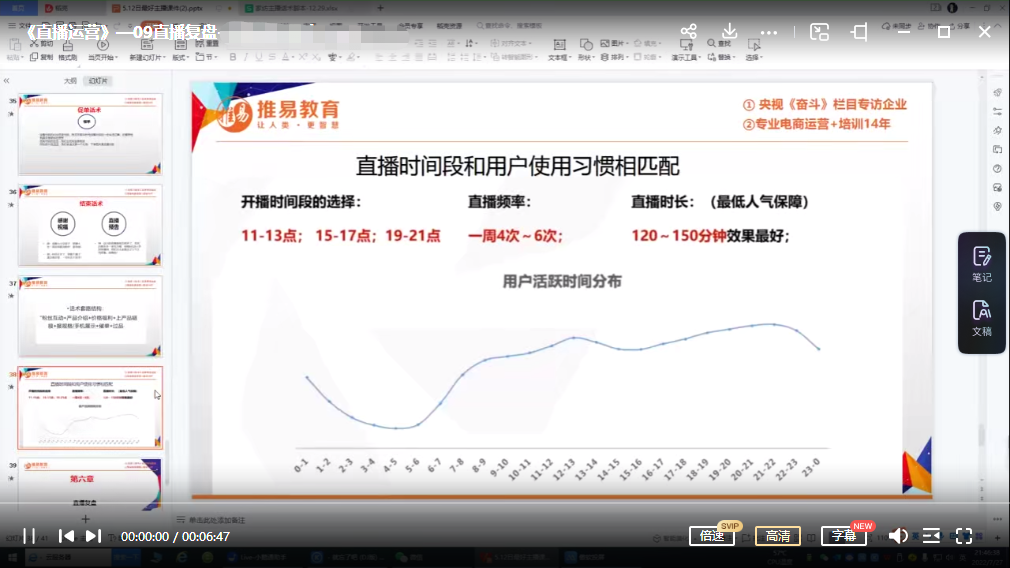This screenshot has width=1010, height=568.
Task: Open the 字幕 subtitle settings
Action: pos(844,536)
